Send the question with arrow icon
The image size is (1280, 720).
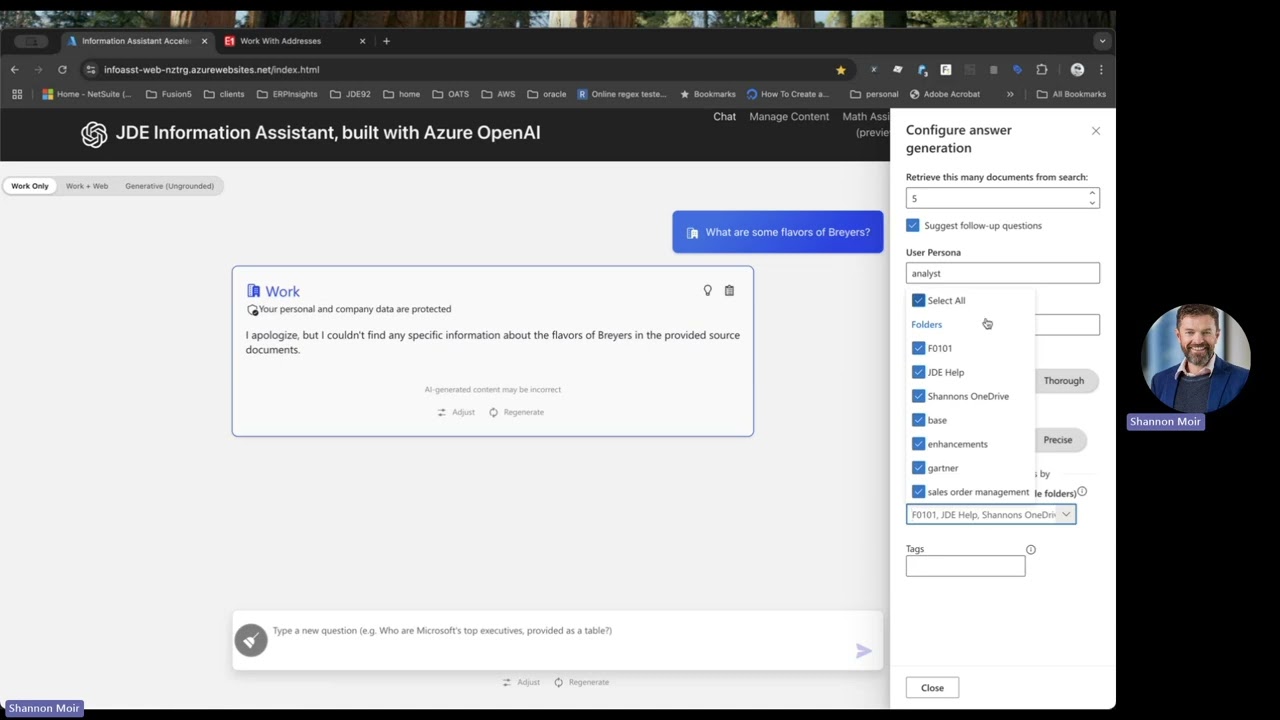click(864, 651)
